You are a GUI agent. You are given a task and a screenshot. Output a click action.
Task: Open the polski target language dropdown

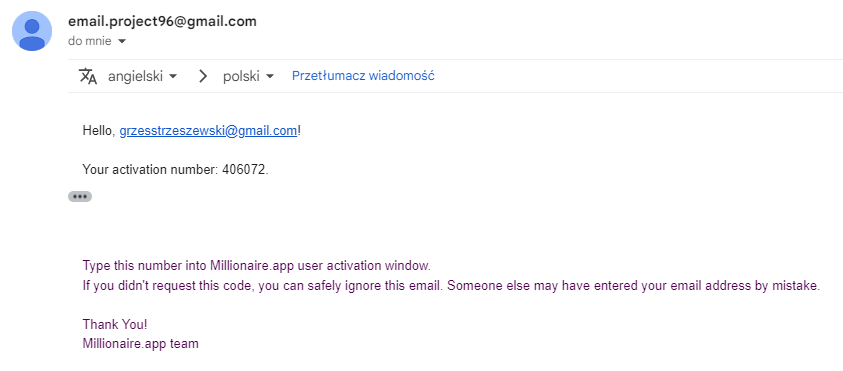[248, 76]
